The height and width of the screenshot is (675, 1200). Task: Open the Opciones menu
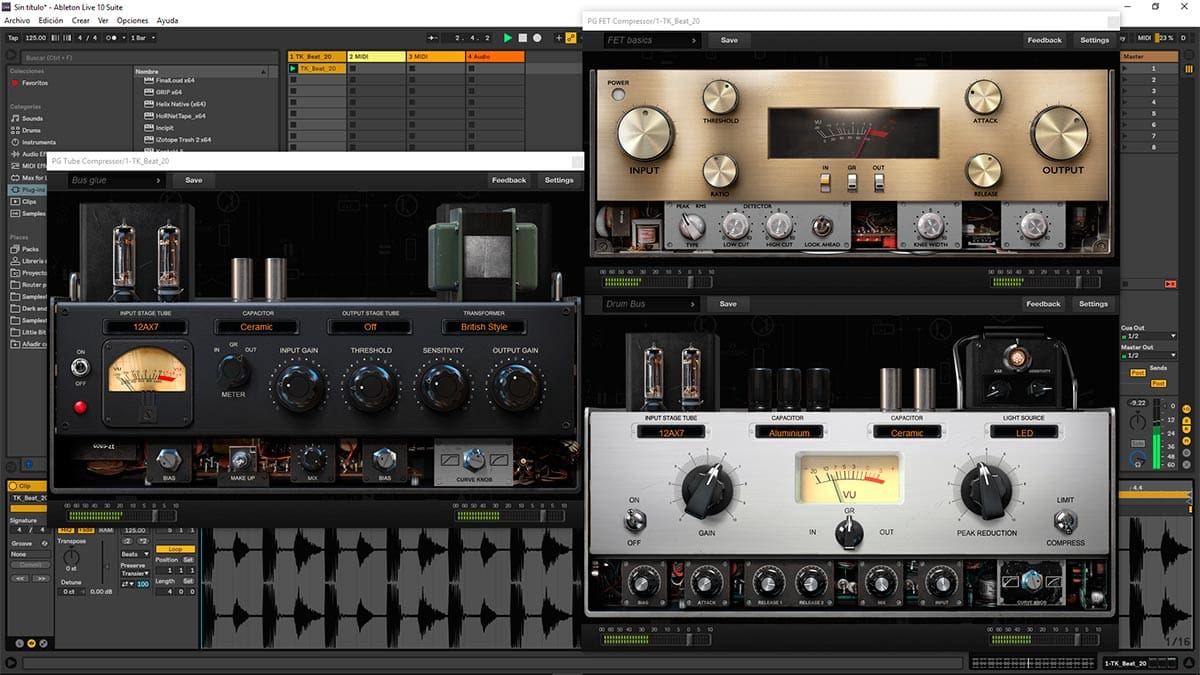pyautogui.click(x=132, y=20)
